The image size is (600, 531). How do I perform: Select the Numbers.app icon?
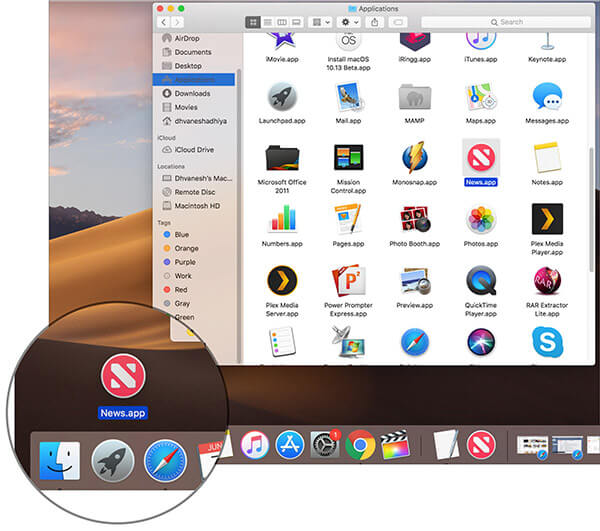pyautogui.click(x=282, y=219)
